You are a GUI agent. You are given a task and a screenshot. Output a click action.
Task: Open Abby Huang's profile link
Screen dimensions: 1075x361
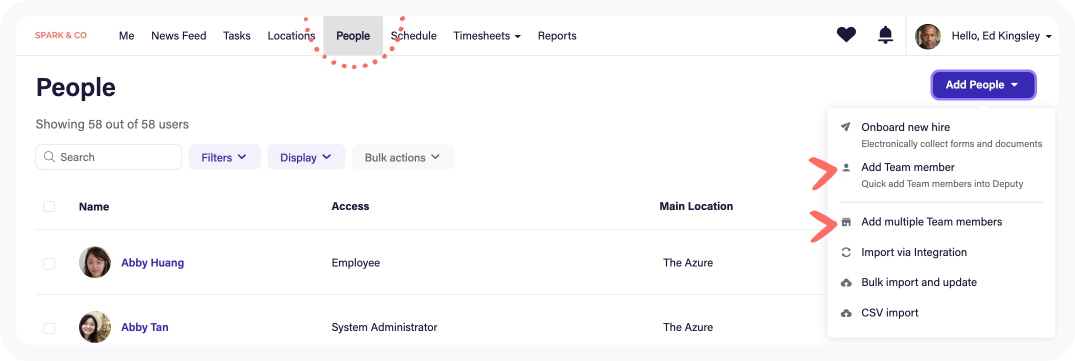[152, 262]
